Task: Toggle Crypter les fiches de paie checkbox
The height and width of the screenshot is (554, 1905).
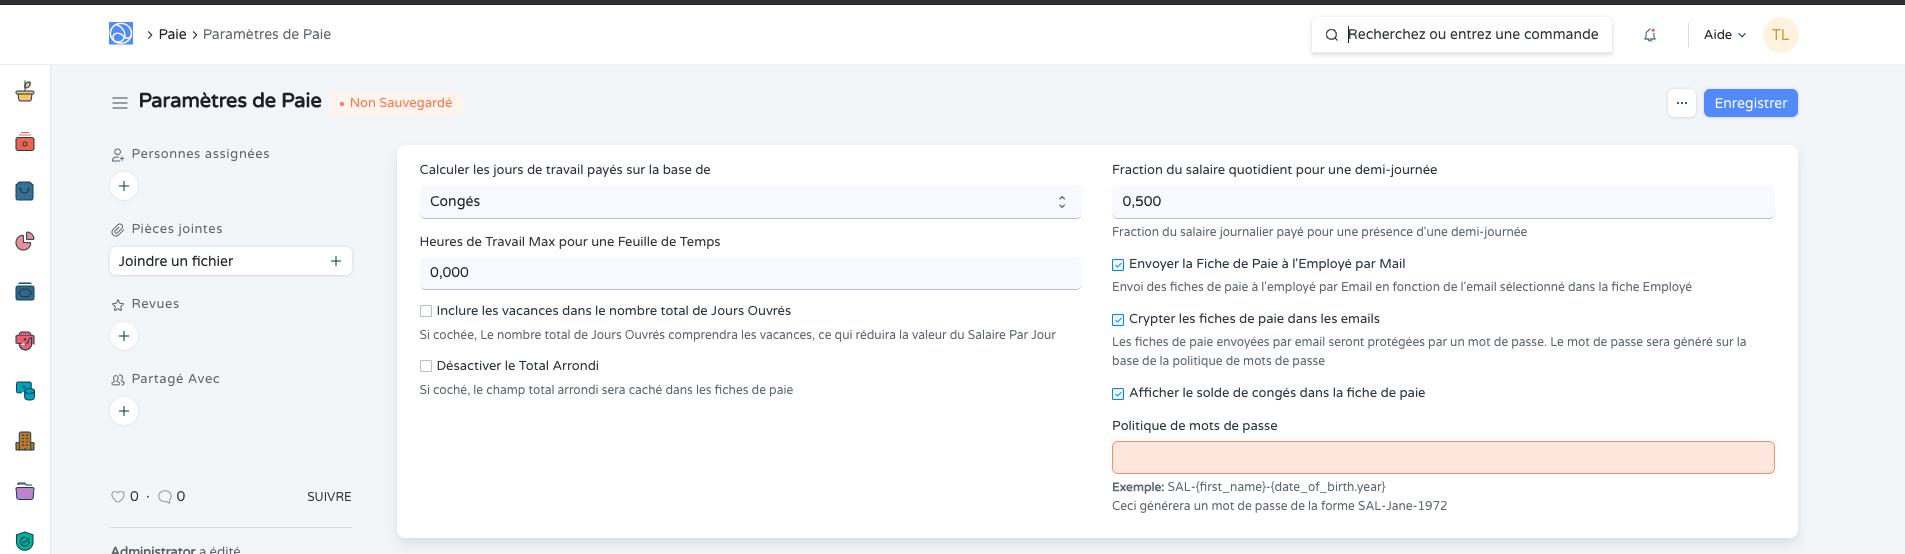Action: click(x=1118, y=320)
